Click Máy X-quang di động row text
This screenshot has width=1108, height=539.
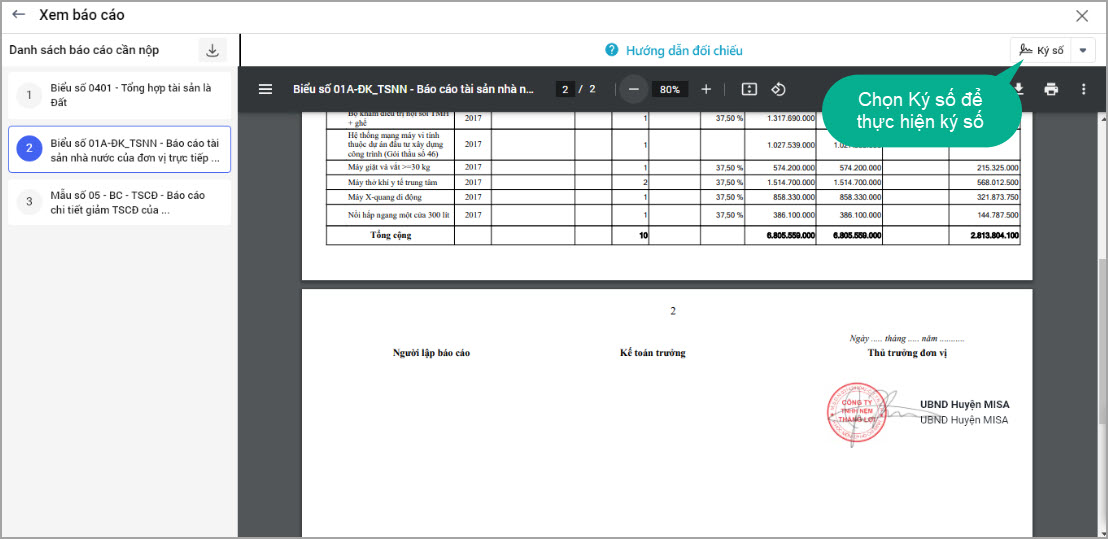[x=384, y=196]
